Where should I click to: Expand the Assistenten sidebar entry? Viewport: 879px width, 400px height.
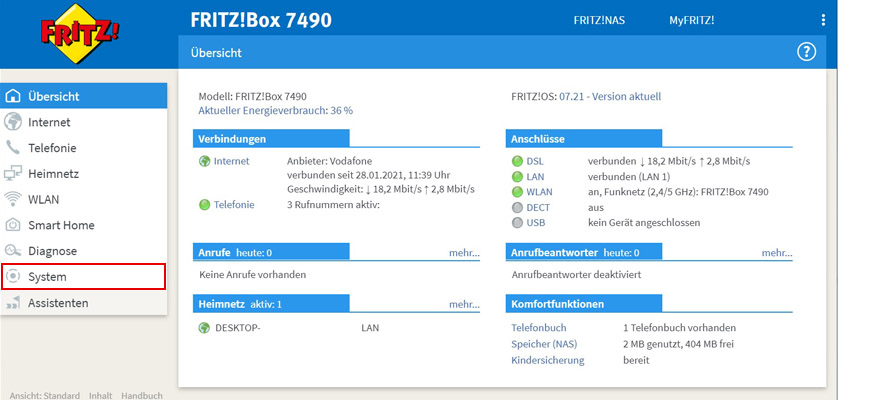tap(57, 303)
